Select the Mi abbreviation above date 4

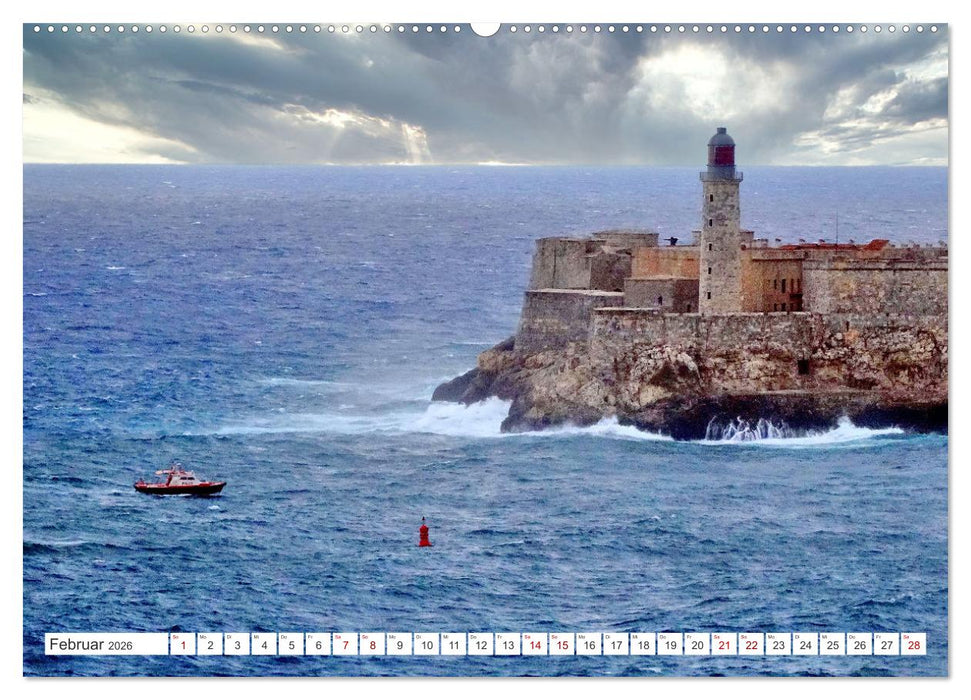[x=257, y=637]
